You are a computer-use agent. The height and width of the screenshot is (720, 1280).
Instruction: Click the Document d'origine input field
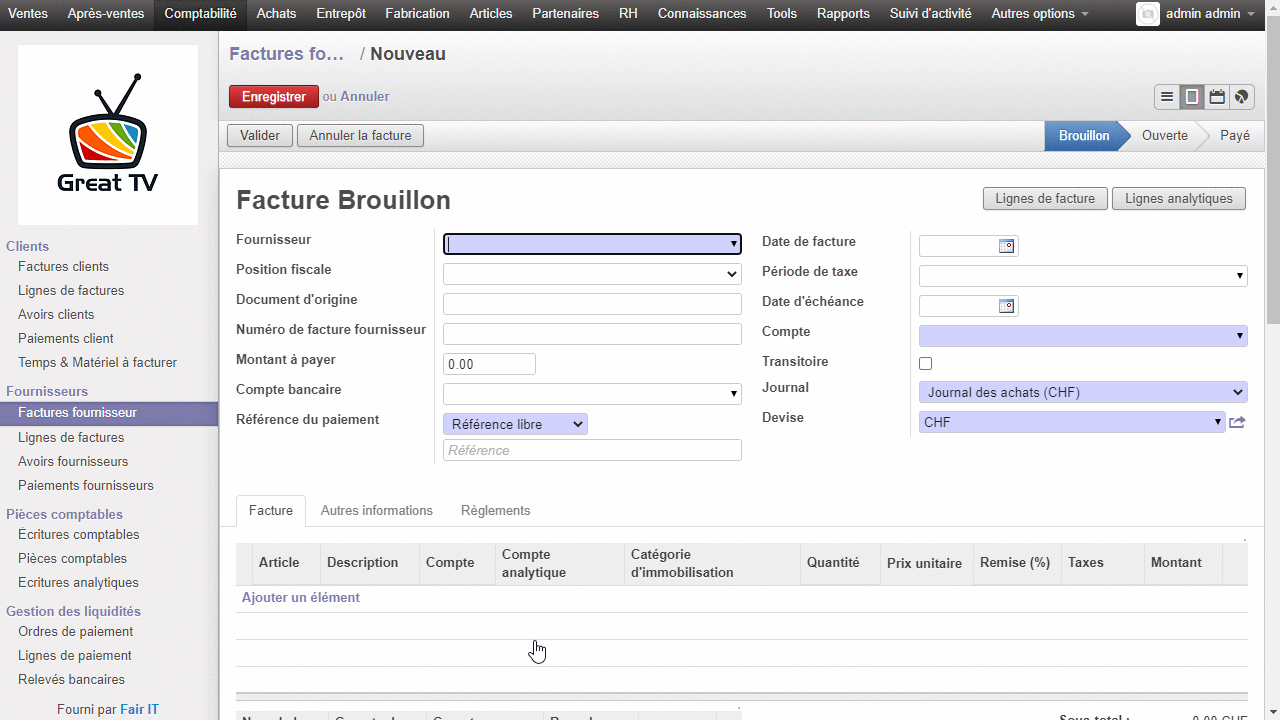(592, 304)
